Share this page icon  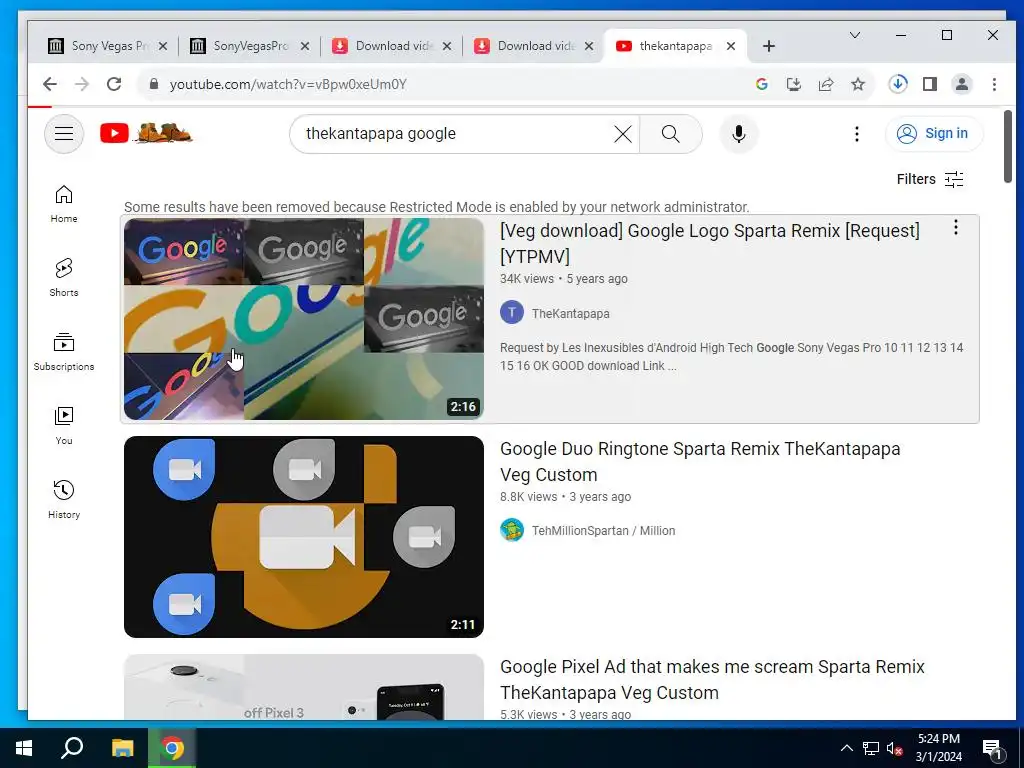tap(825, 84)
